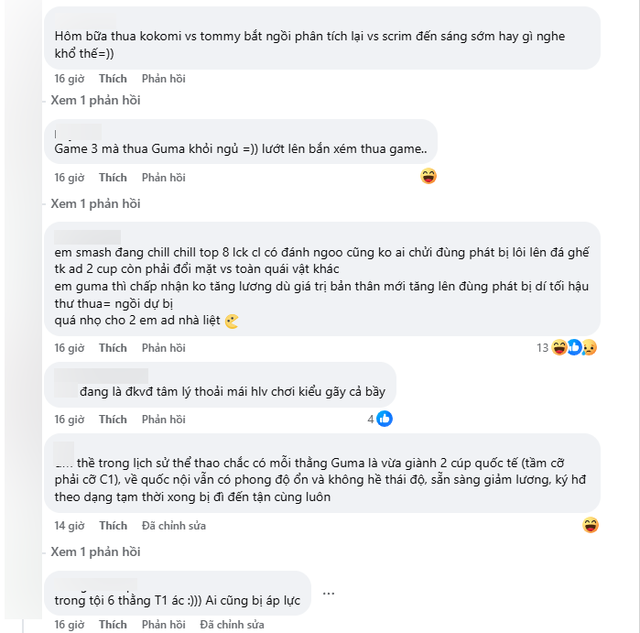Like the "trong tội 6 thằng T1" comment
The height and width of the screenshot is (633, 640).
(113, 624)
